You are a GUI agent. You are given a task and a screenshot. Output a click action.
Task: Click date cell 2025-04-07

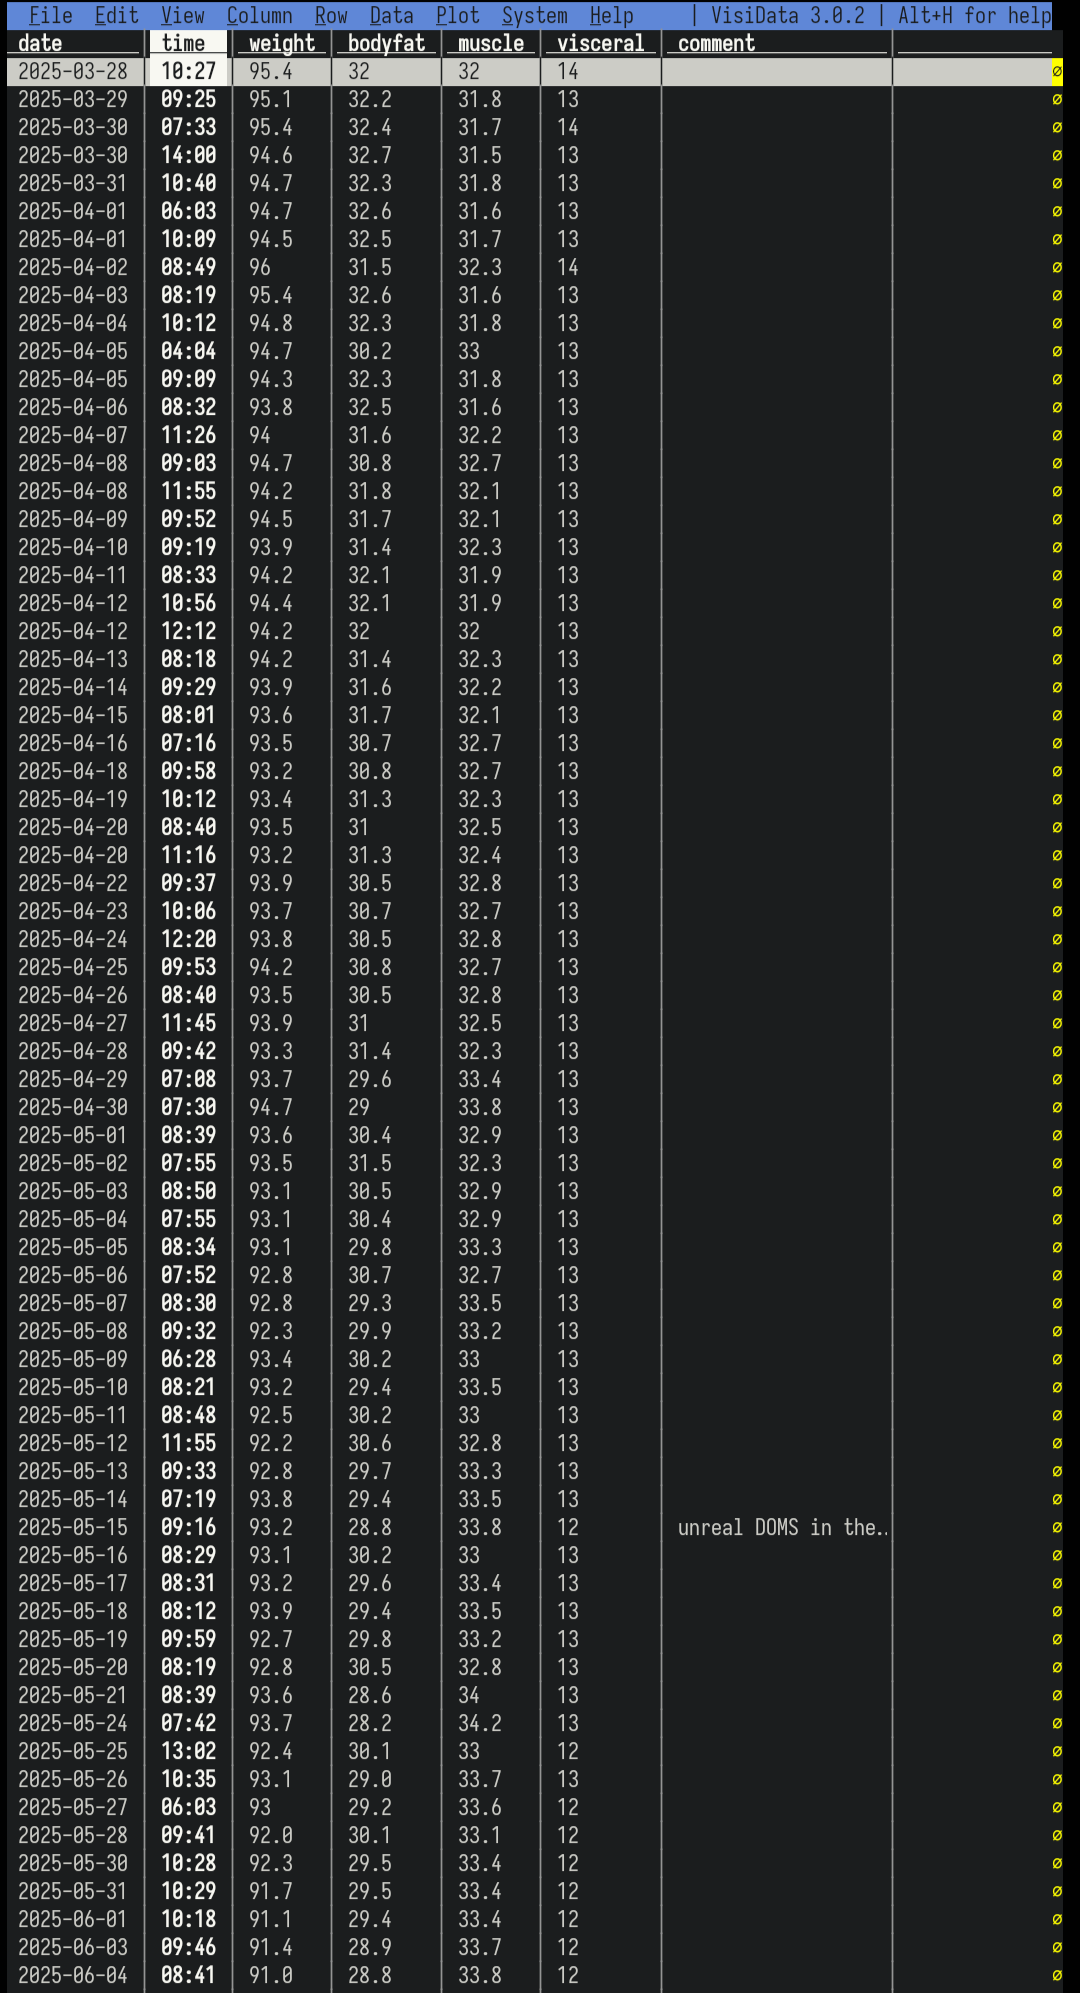(73, 435)
